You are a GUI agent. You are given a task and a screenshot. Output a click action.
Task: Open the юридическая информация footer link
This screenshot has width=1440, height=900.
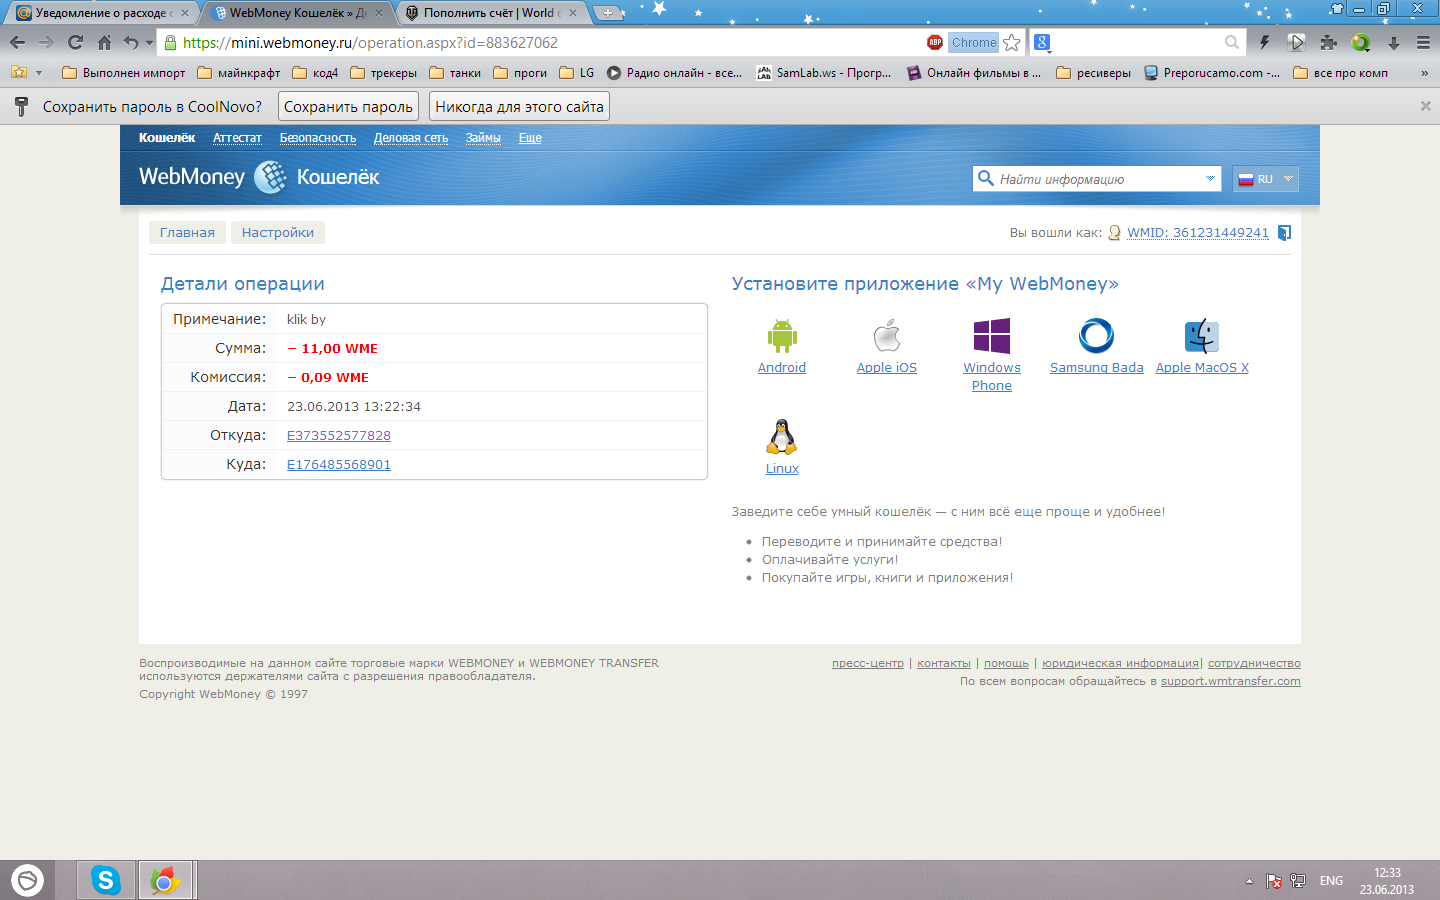[x=1120, y=664]
